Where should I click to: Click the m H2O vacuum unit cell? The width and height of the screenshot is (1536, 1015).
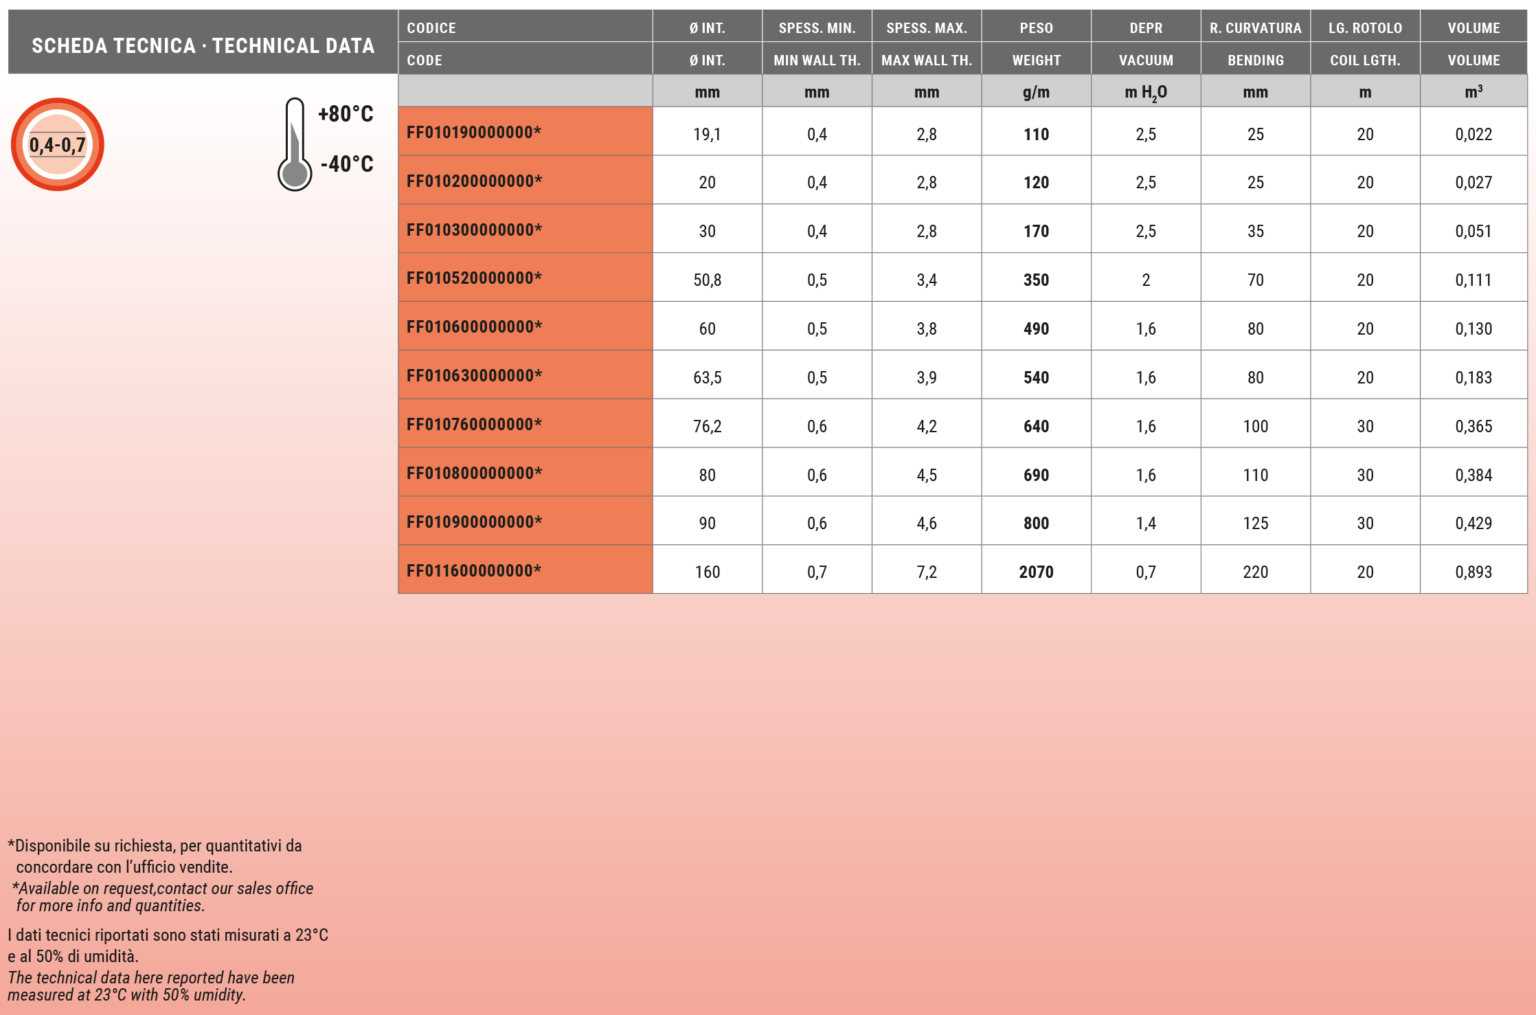tap(1145, 92)
